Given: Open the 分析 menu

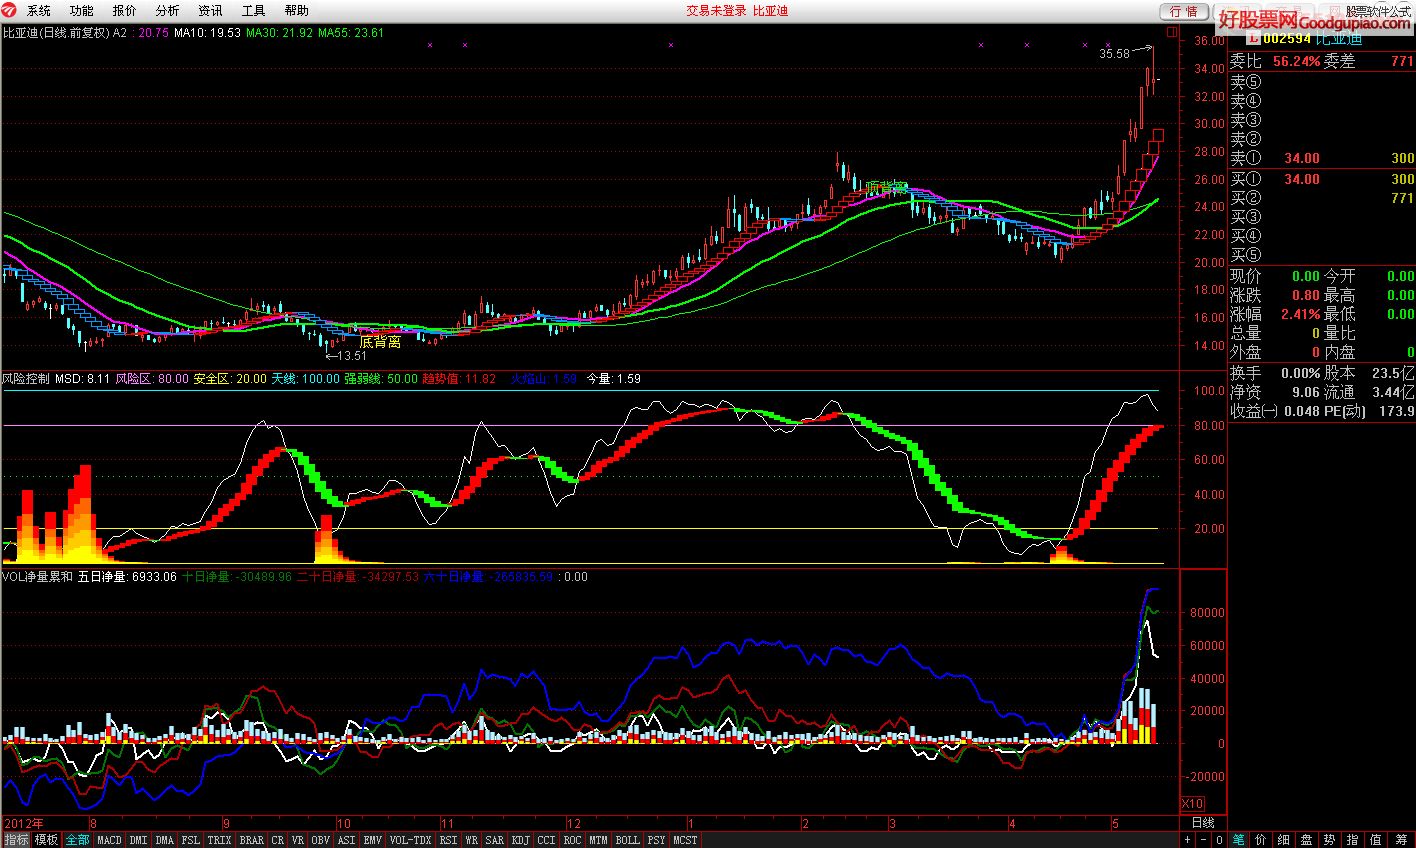Looking at the screenshot, I should (168, 11).
